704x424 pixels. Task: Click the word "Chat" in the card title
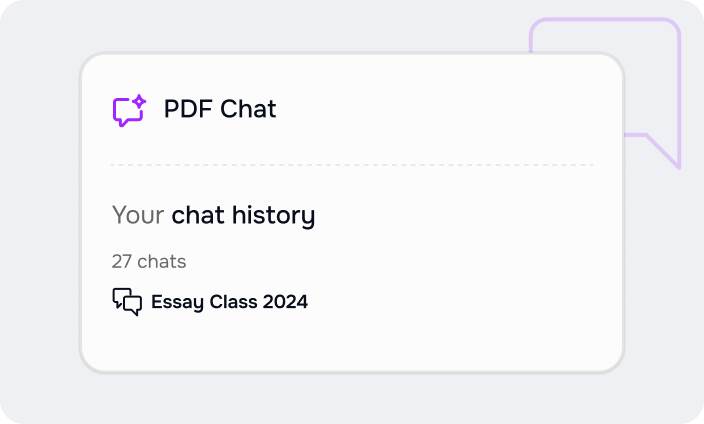[x=249, y=109]
